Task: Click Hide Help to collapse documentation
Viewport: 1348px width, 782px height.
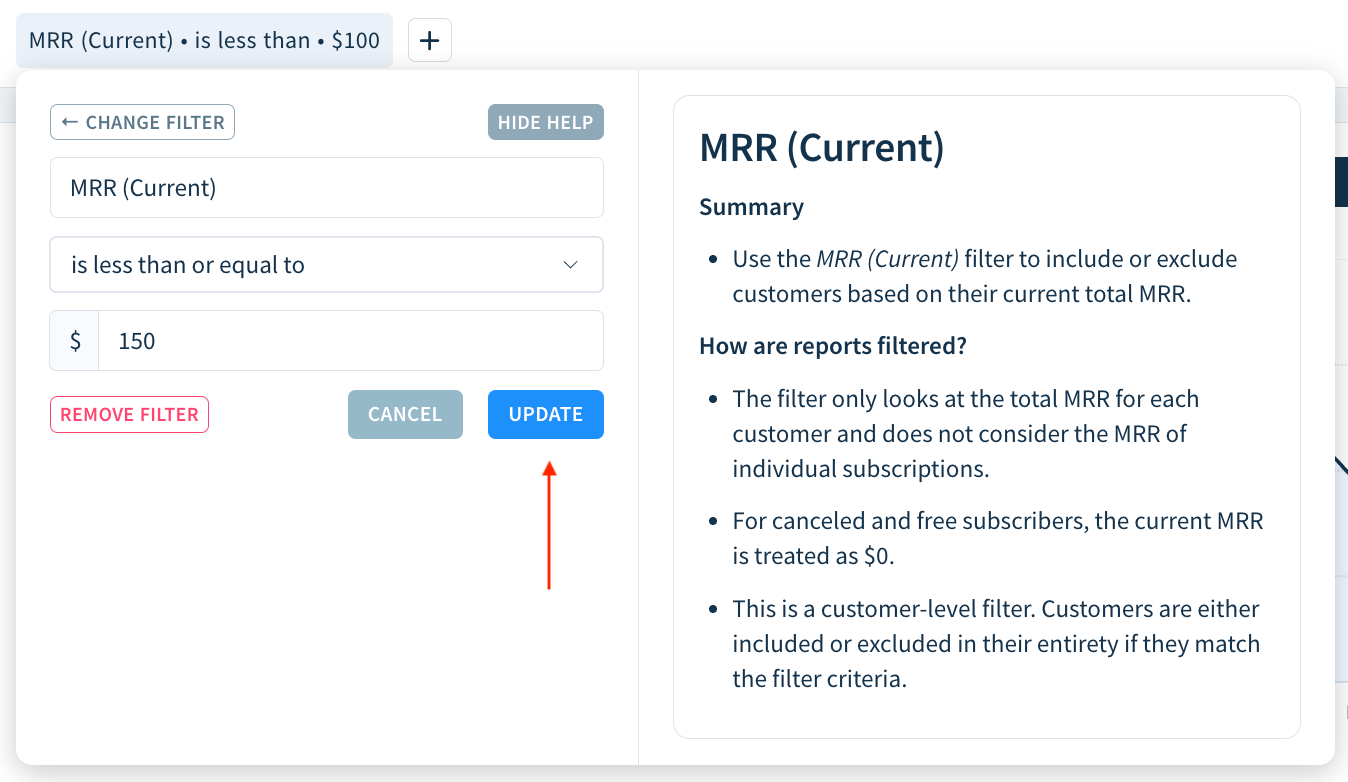Action: 545,121
